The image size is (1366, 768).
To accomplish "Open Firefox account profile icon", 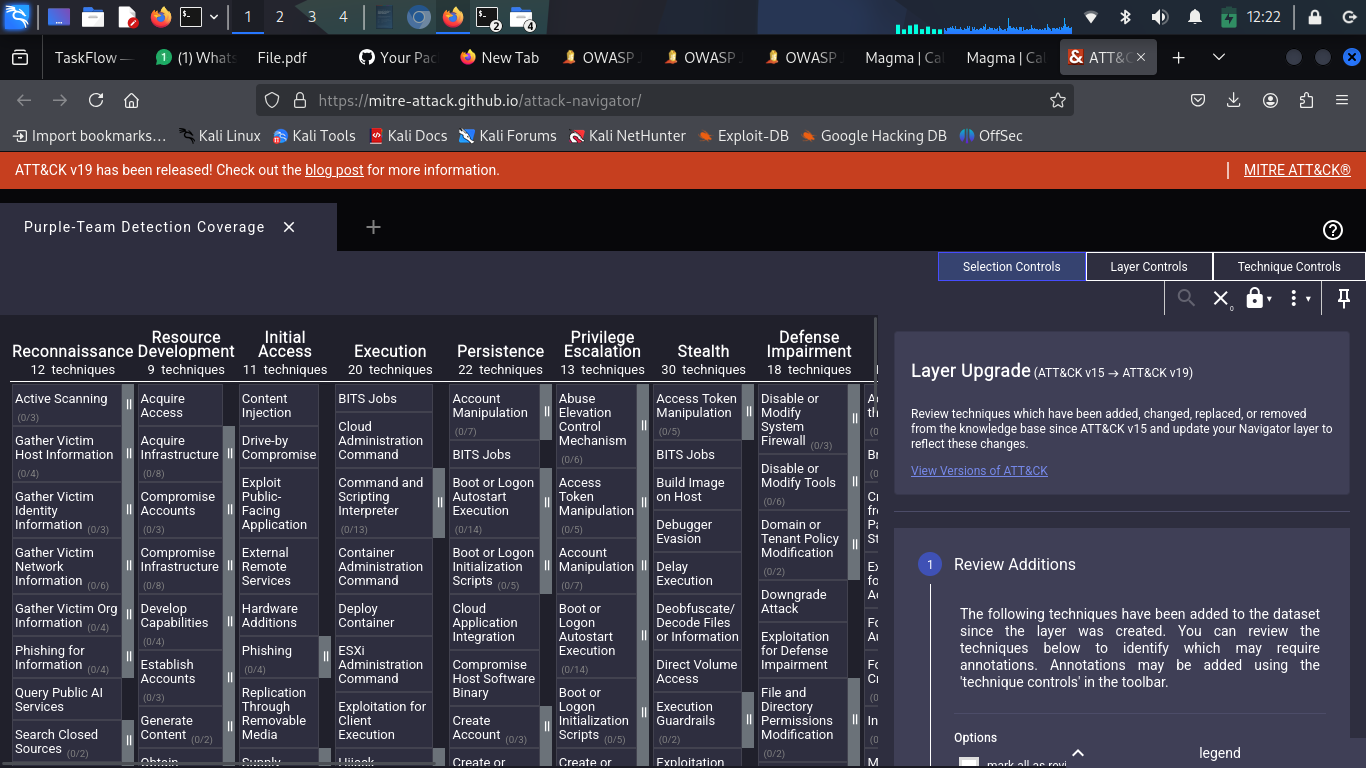I will coord(1270,100).
